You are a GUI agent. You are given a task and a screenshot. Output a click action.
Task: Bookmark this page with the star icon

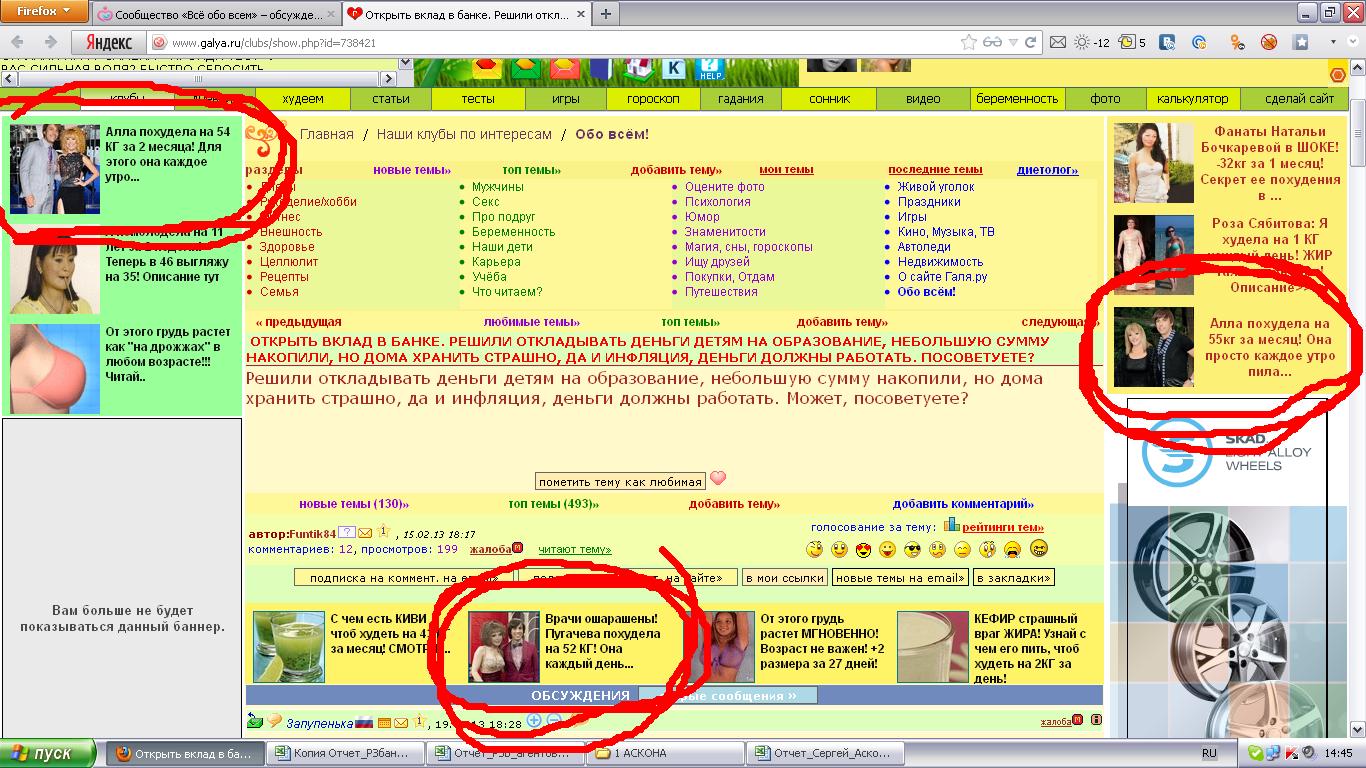(968, 42)
